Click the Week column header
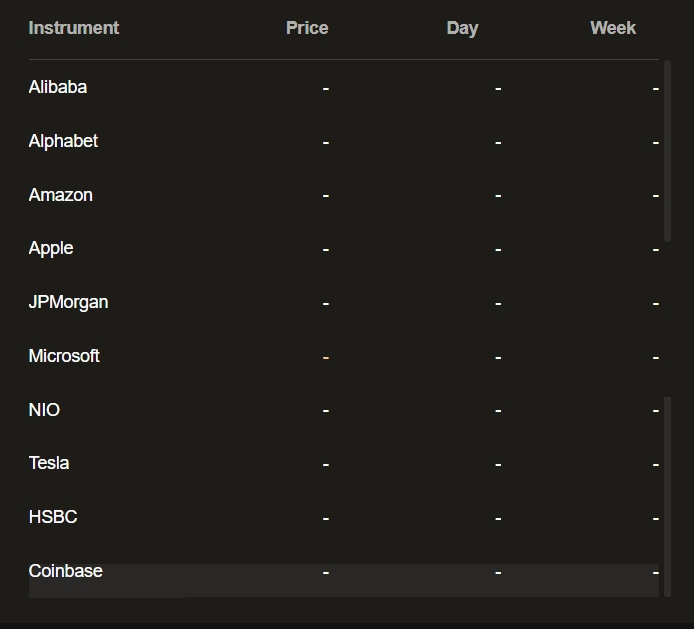 click(612, 28)
